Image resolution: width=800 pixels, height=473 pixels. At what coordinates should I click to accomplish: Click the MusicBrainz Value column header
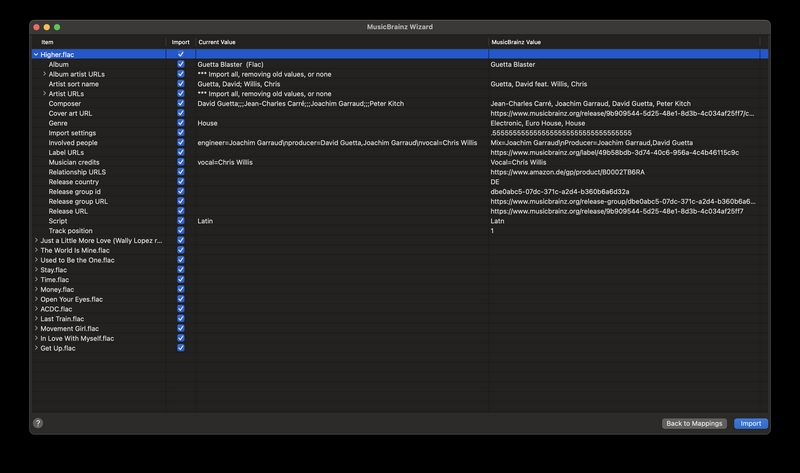624,42
